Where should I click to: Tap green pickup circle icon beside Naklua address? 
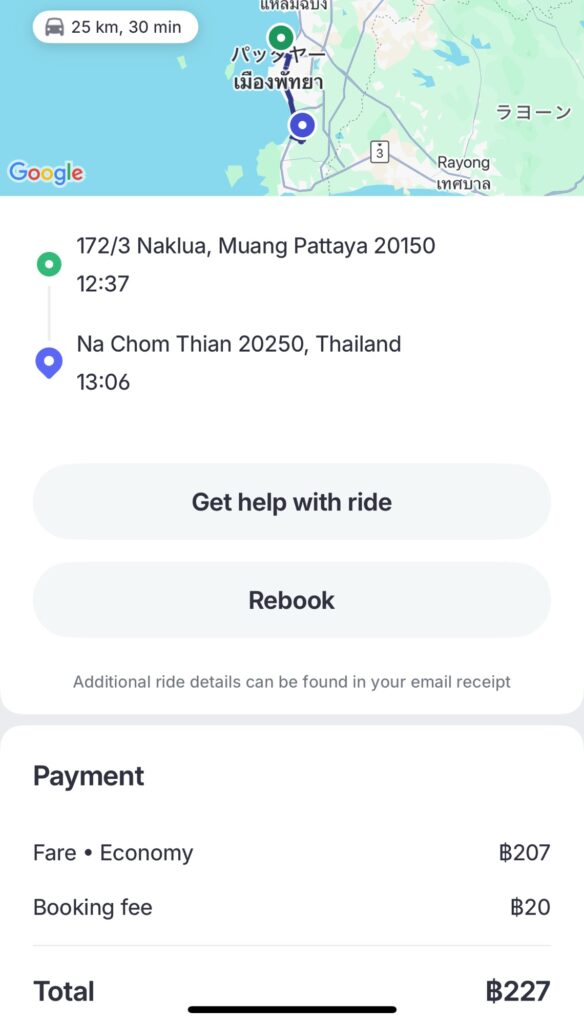point(49,264)
